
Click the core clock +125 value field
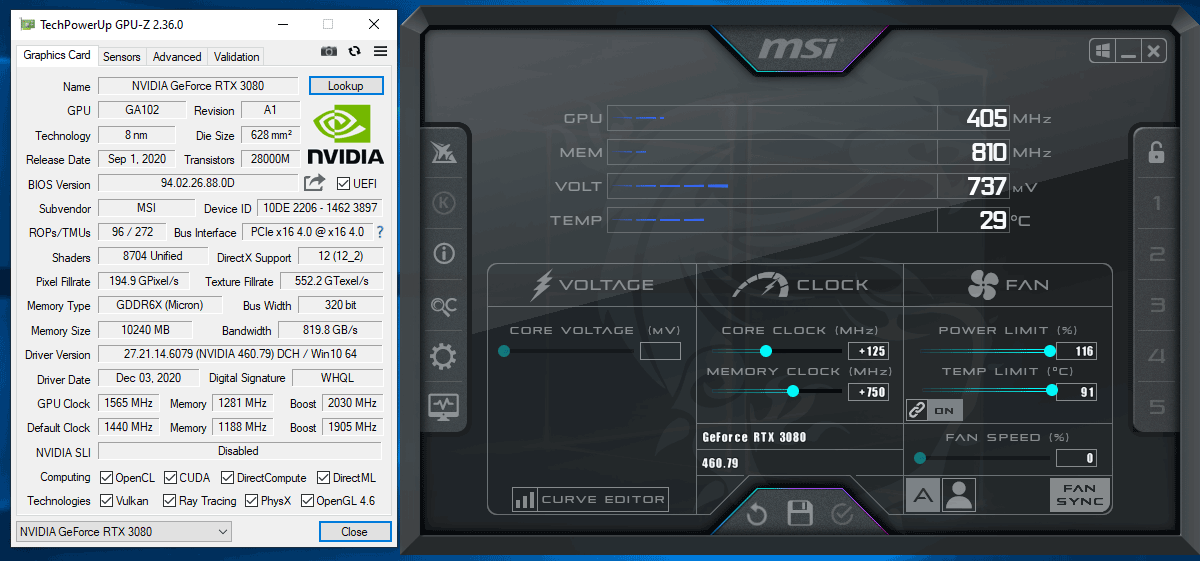tap(868, 351)
